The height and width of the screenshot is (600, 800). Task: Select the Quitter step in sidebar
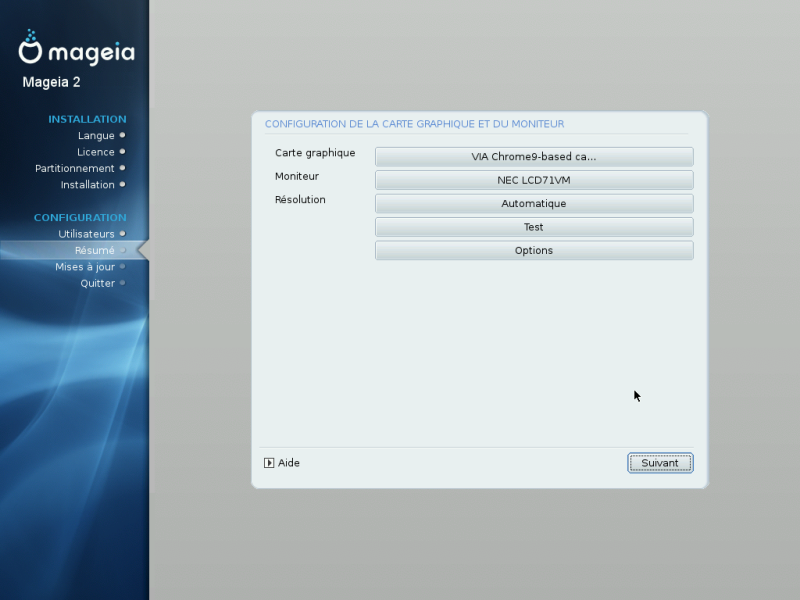[x=97, y=283]
